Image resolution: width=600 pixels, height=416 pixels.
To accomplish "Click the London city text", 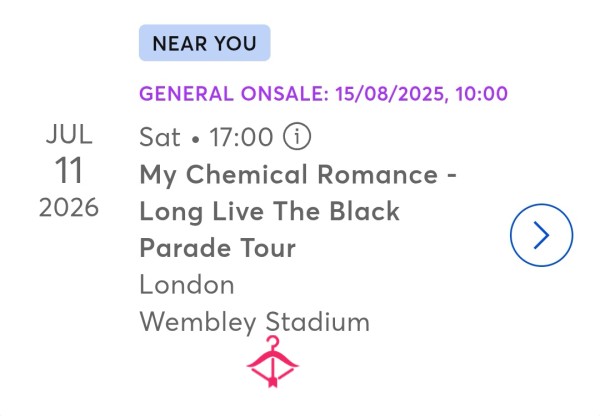I will click(187, 285).
